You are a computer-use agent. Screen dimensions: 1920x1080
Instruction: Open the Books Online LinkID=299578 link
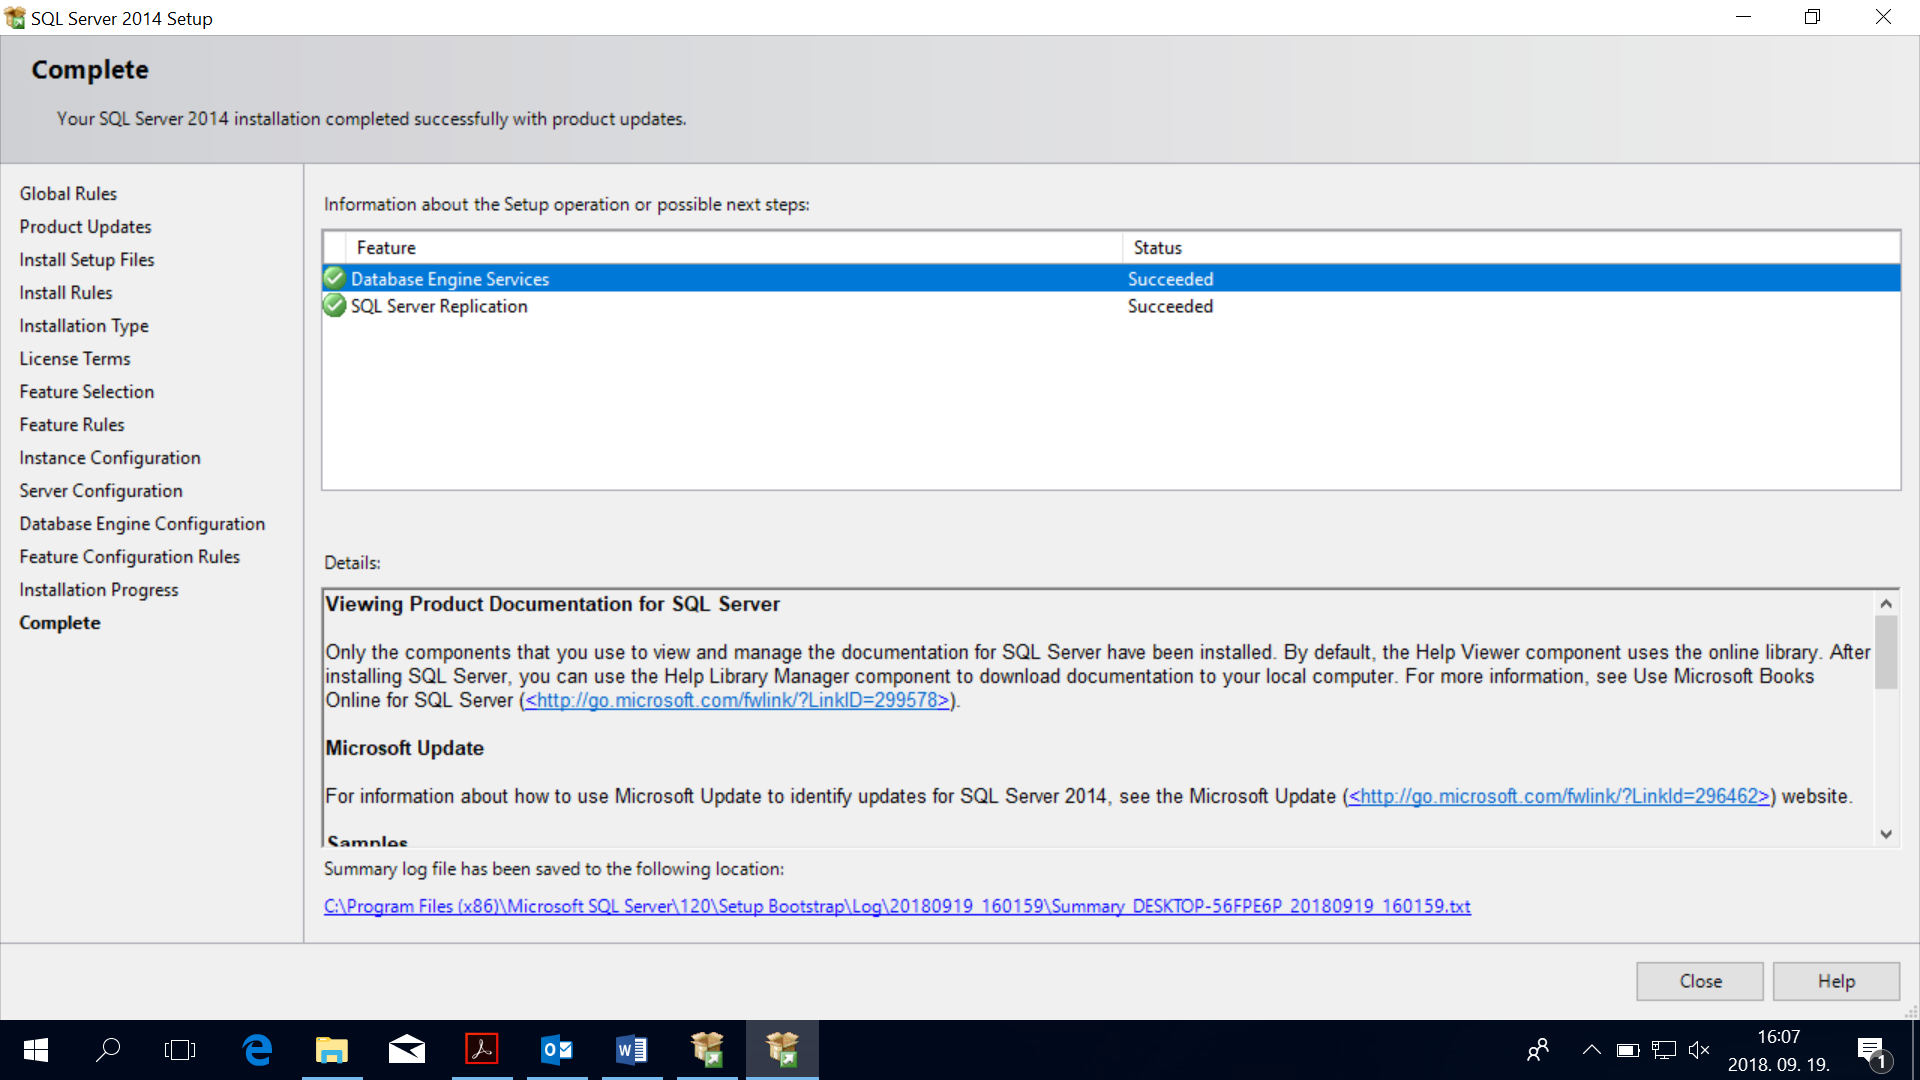point(738,700)
